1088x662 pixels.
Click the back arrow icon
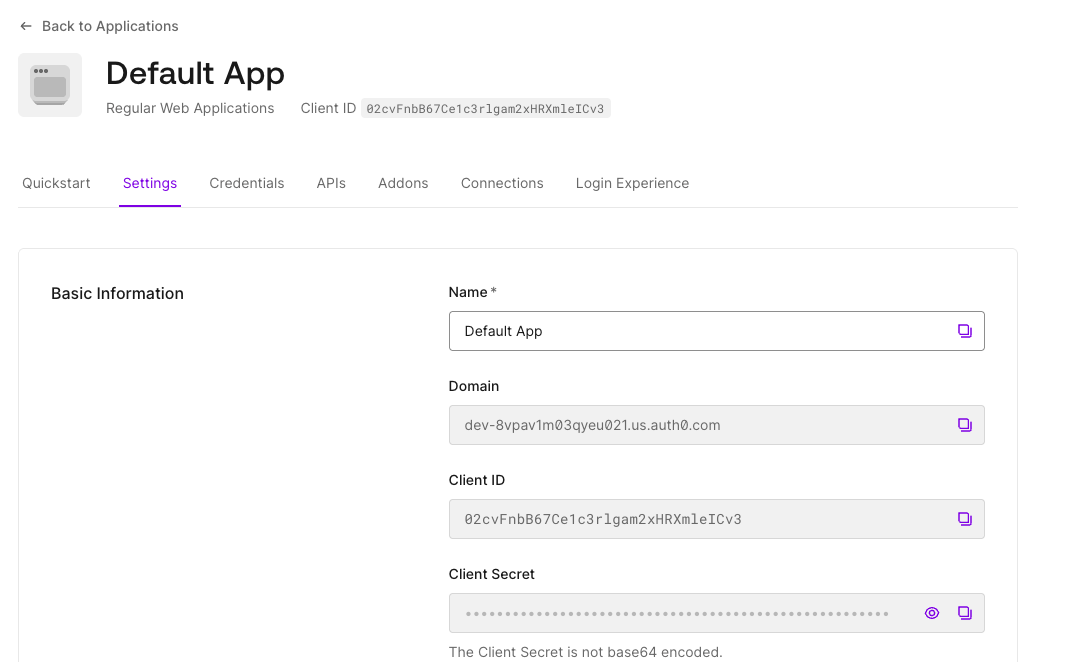(x=26, y=26)
